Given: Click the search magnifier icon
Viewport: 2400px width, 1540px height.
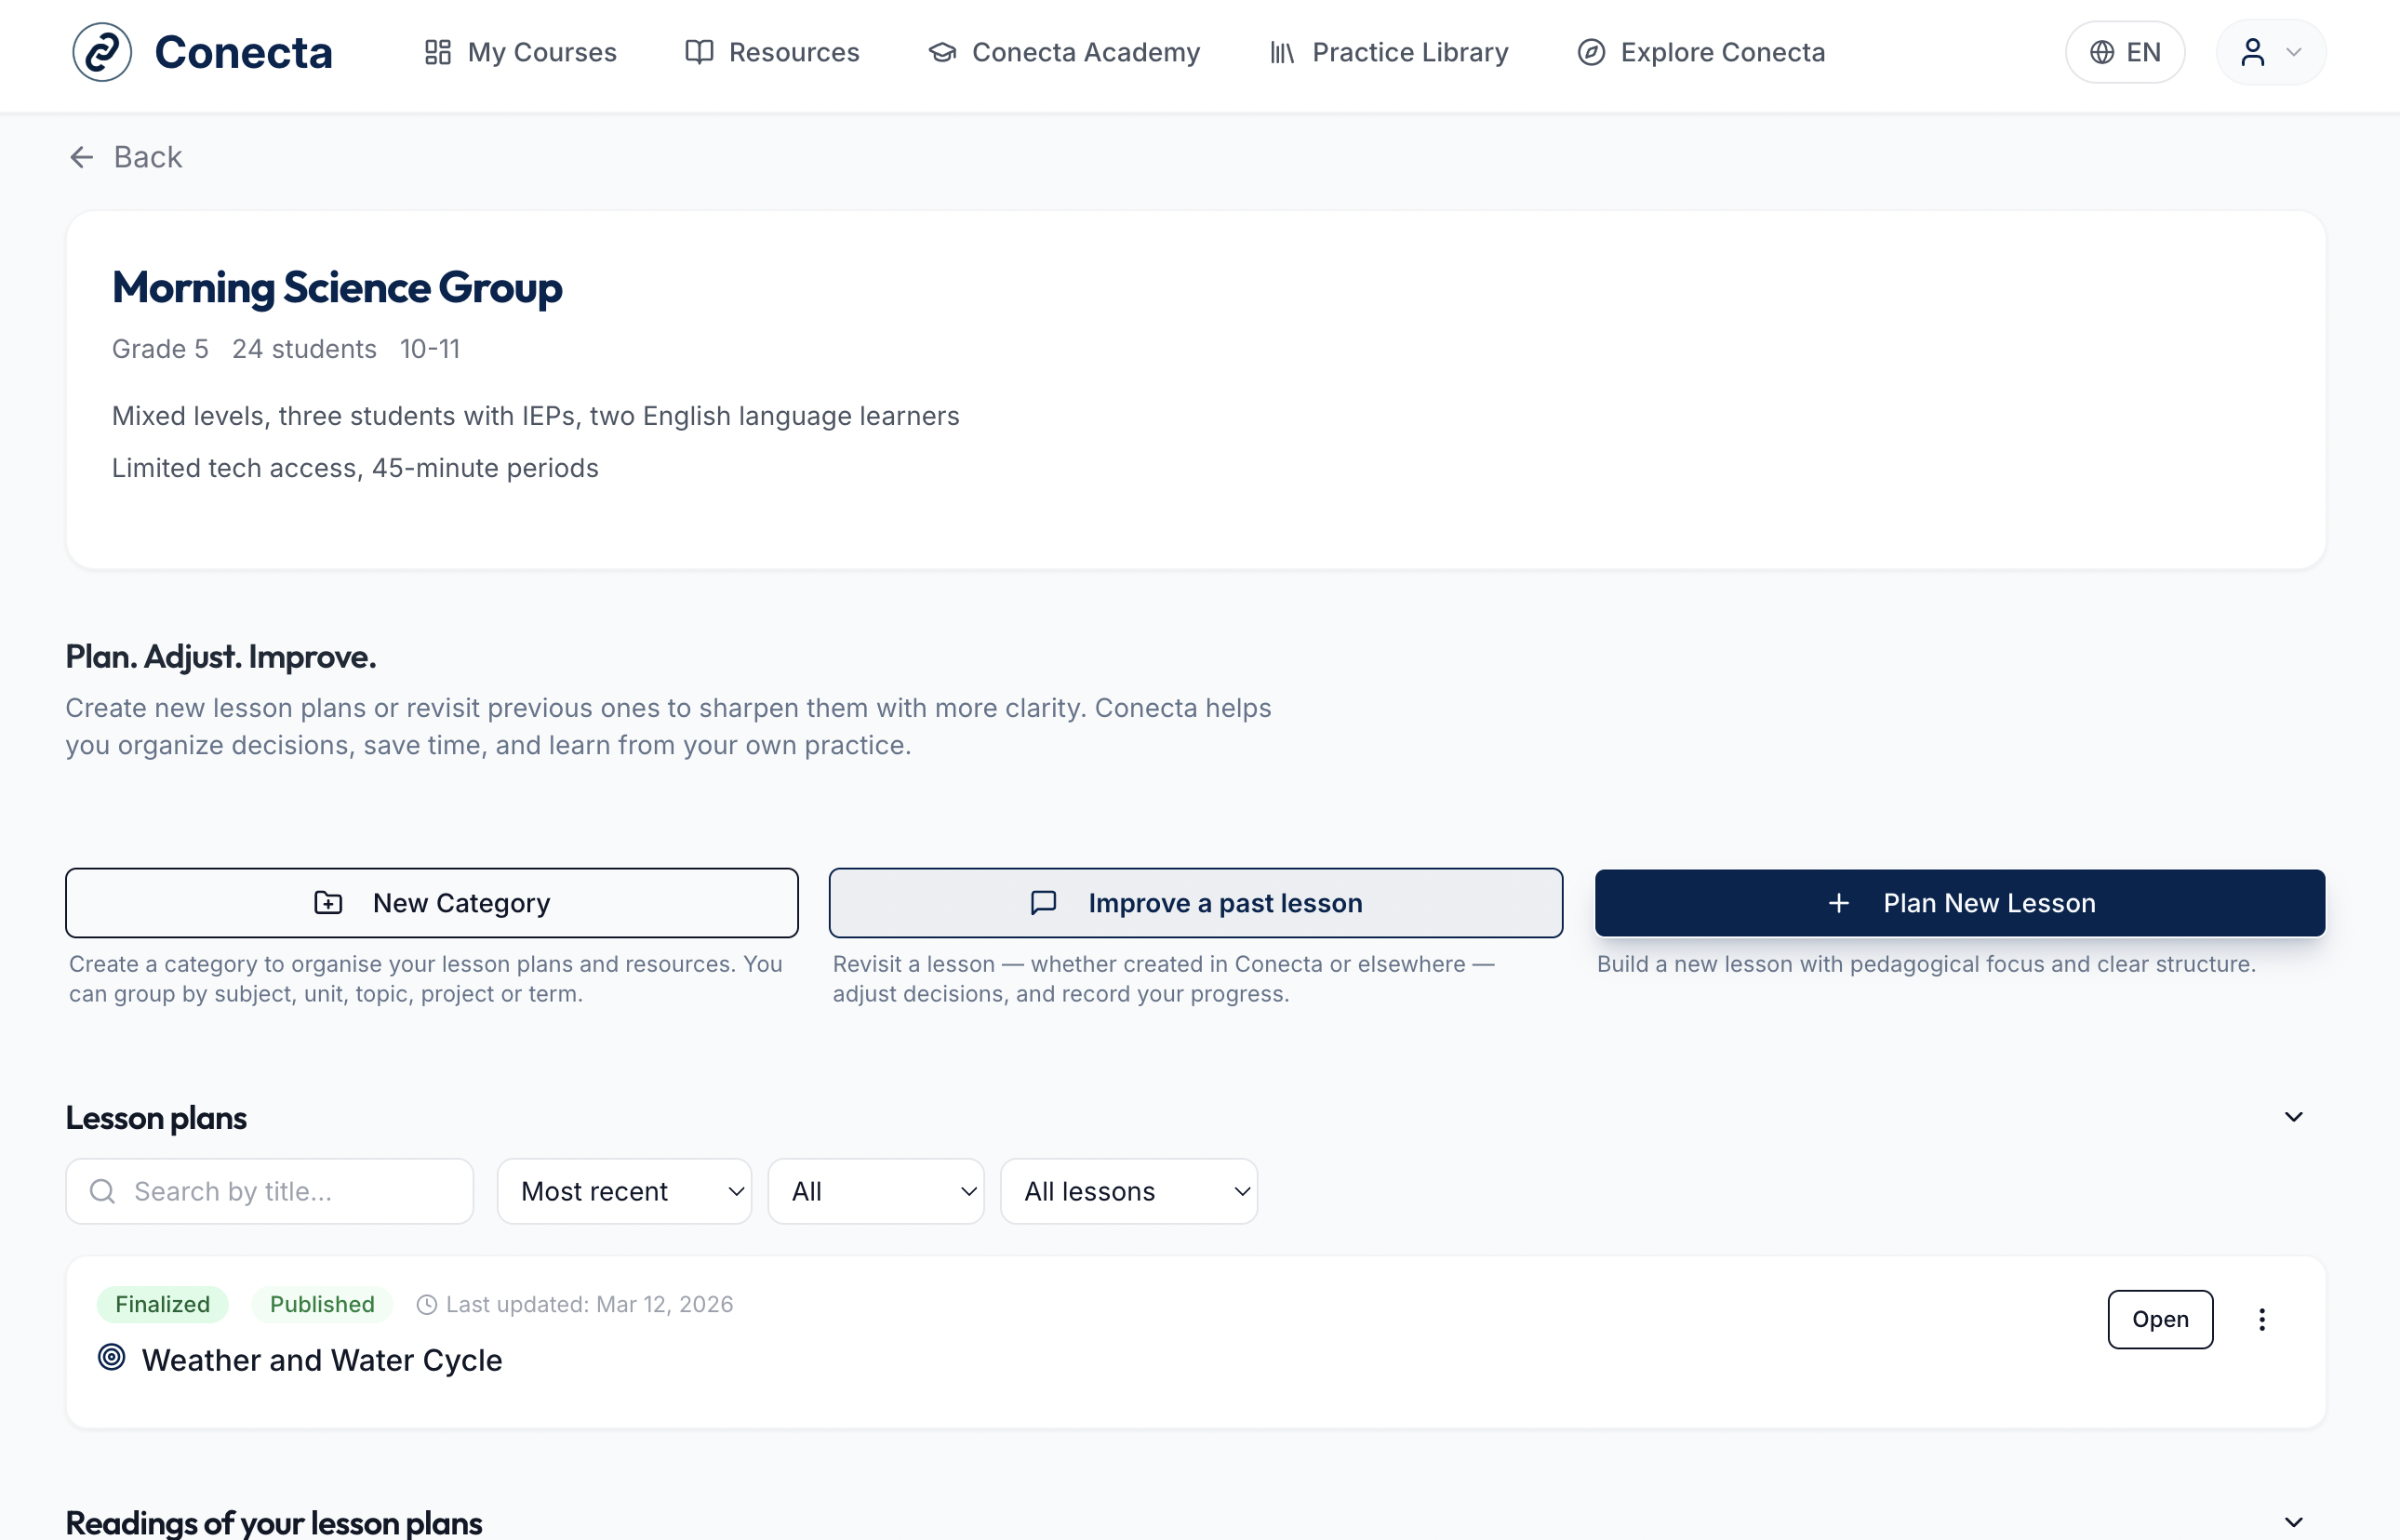Looking at the screenshot, I should pyautogui.click(x=102, y=1191).
